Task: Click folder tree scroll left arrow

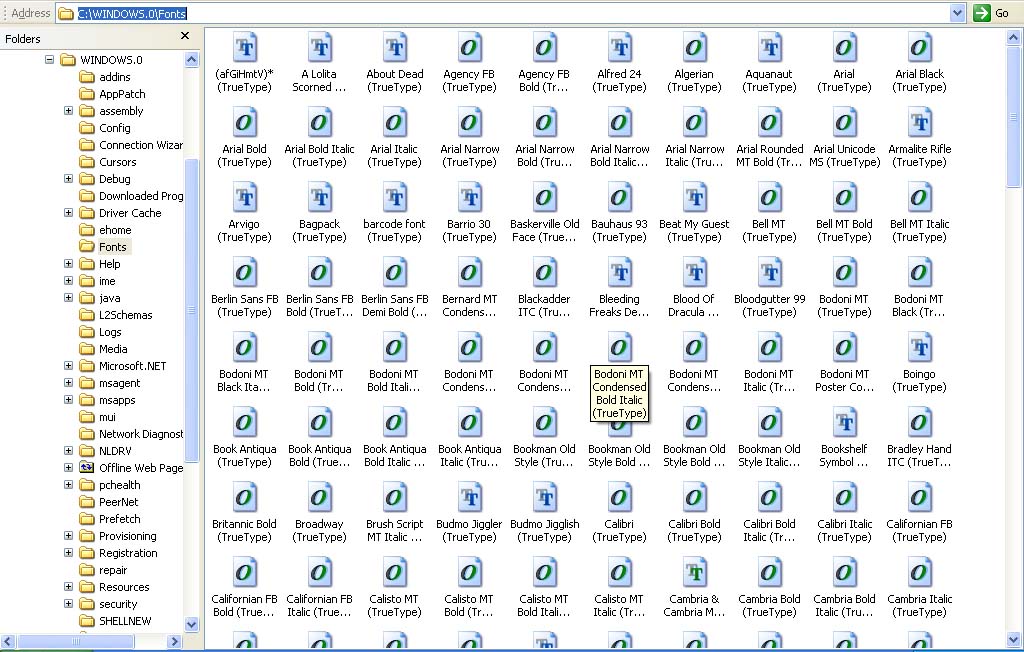Action: click(x=7, y=642)
